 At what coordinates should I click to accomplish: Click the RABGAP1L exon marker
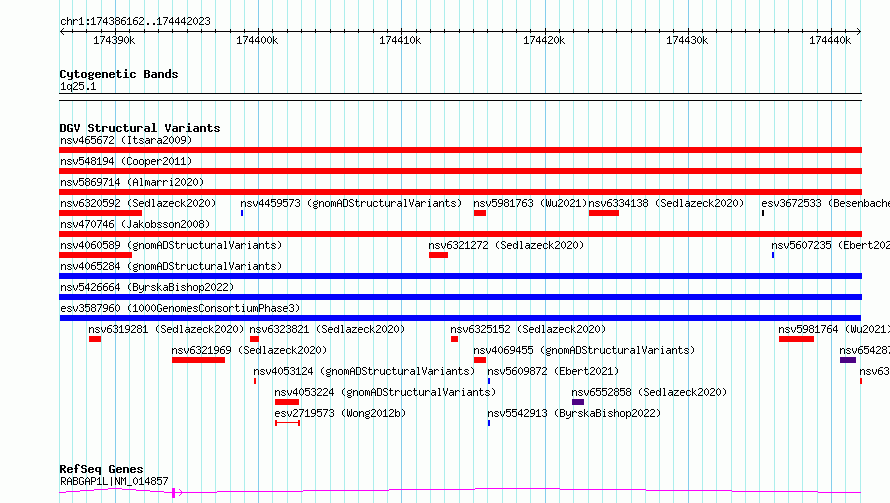click(173, 493)
